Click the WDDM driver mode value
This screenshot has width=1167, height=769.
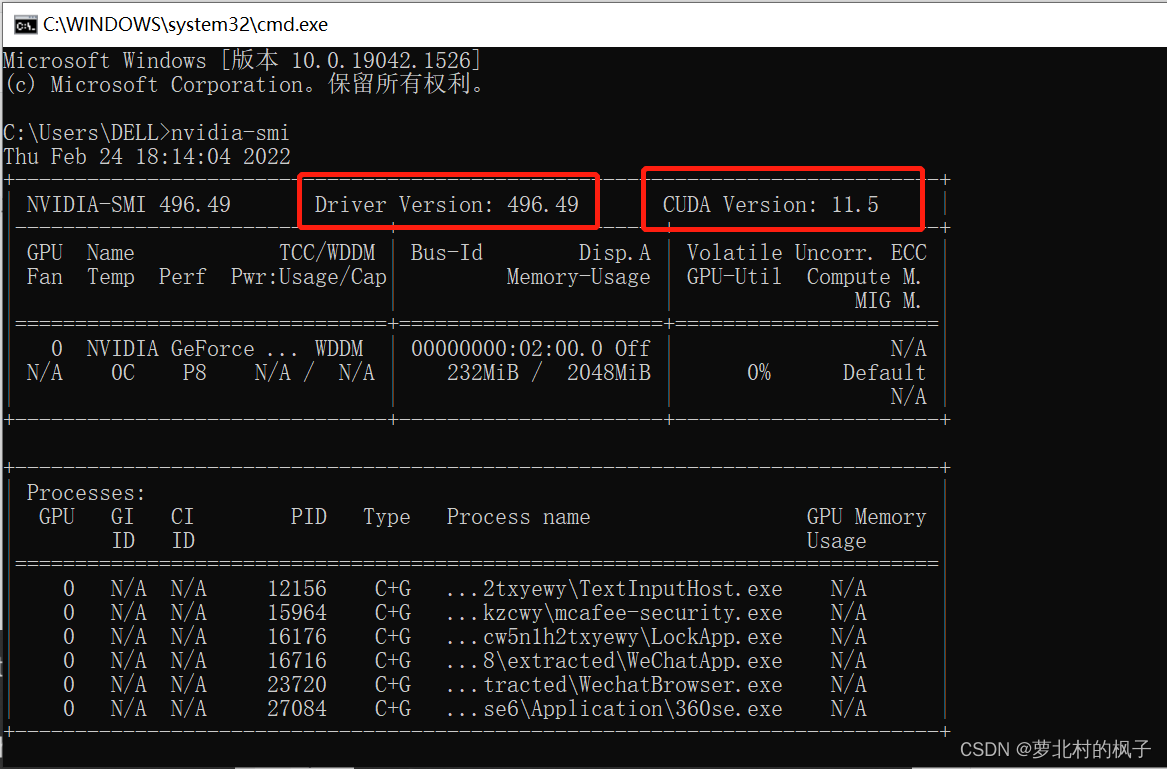[339, 348]
